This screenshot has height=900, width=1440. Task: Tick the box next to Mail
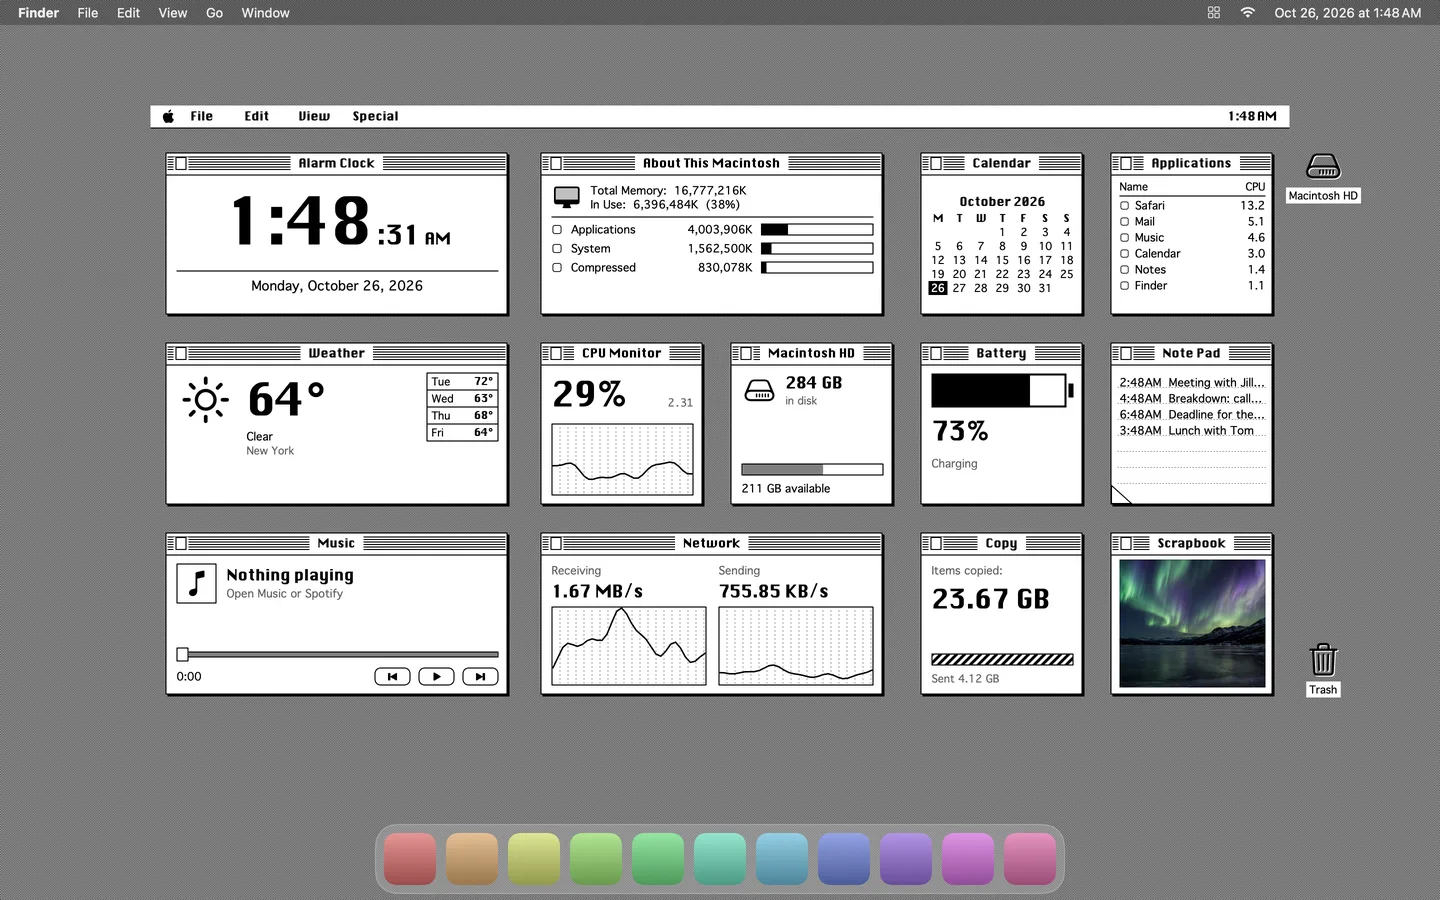coord(1124,222)
